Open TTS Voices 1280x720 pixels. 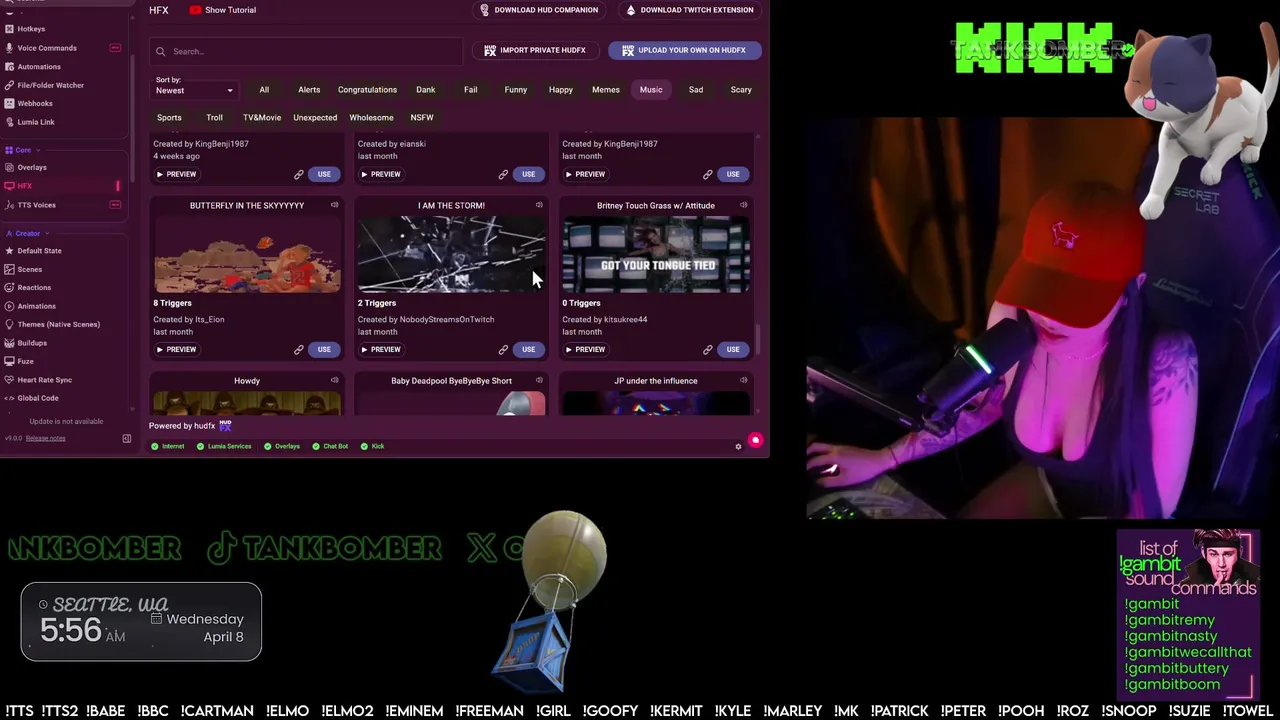36,205
